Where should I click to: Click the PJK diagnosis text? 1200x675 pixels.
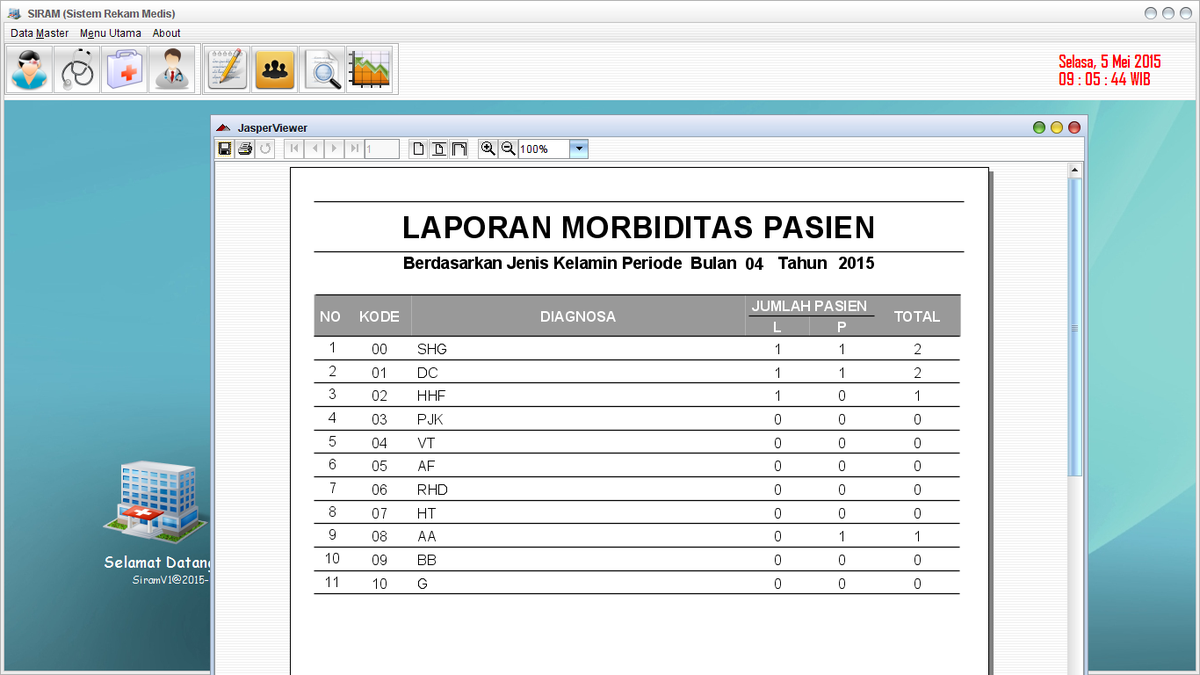point(430,420)
